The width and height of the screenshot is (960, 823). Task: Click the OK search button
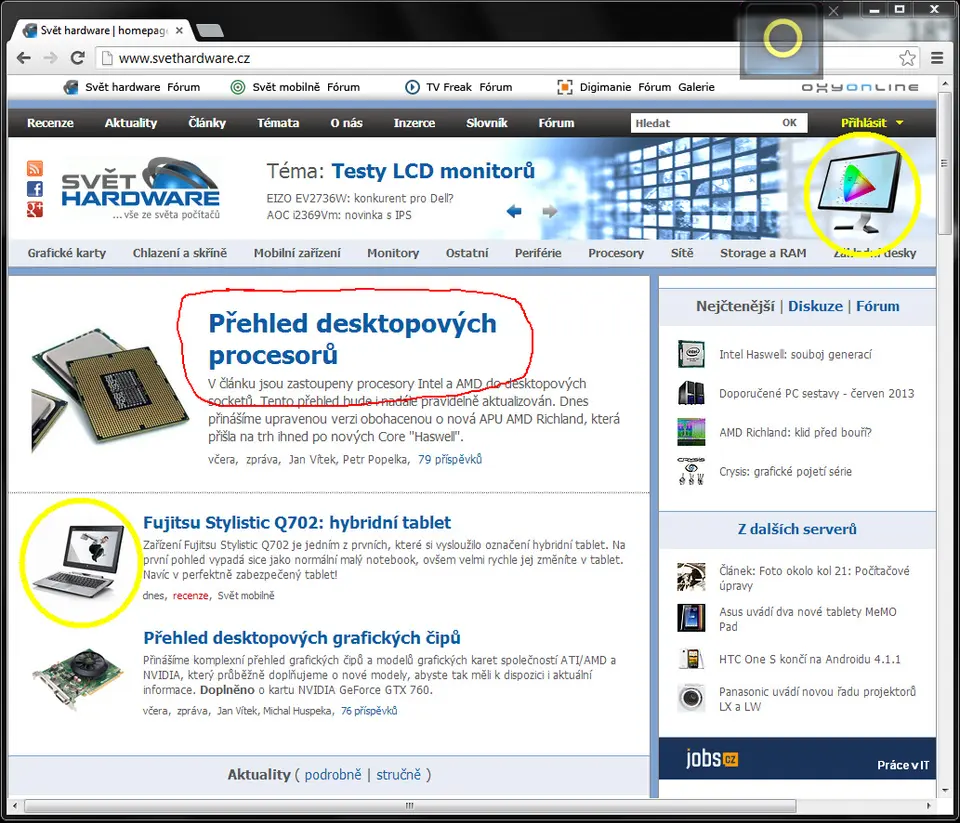click(x=789, y=122)
